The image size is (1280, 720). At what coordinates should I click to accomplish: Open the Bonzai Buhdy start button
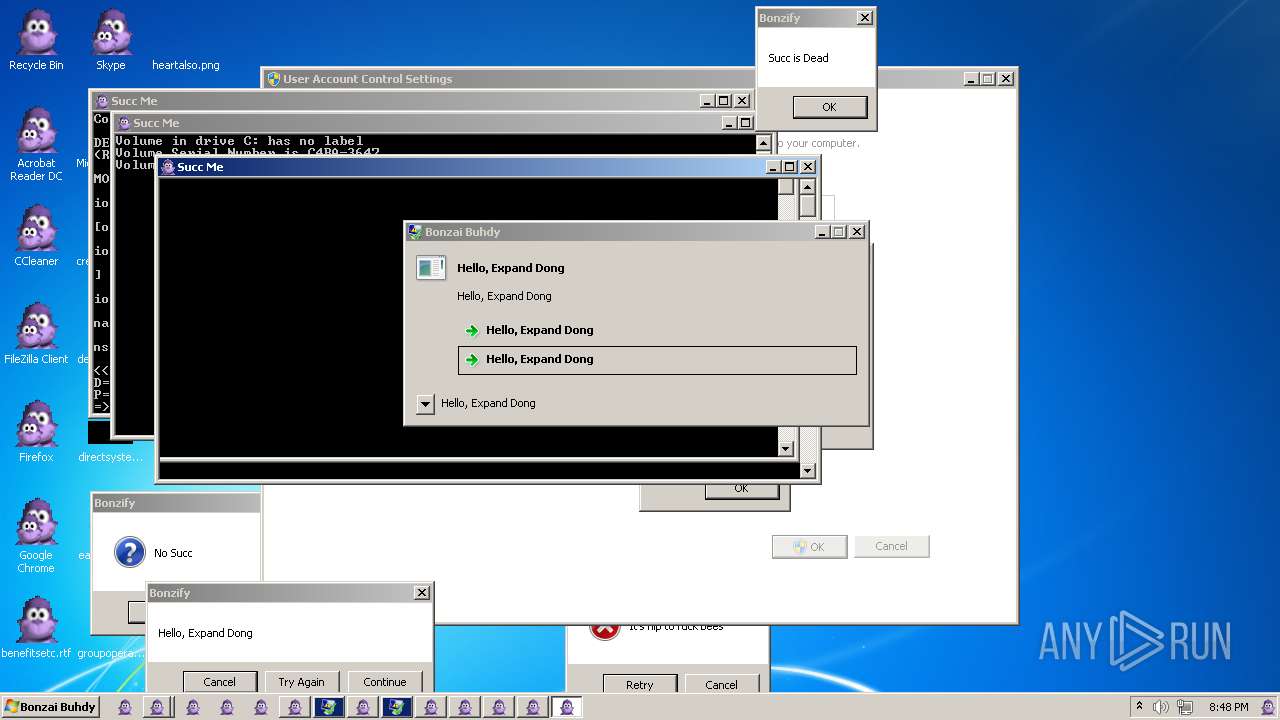coord(49,706)
